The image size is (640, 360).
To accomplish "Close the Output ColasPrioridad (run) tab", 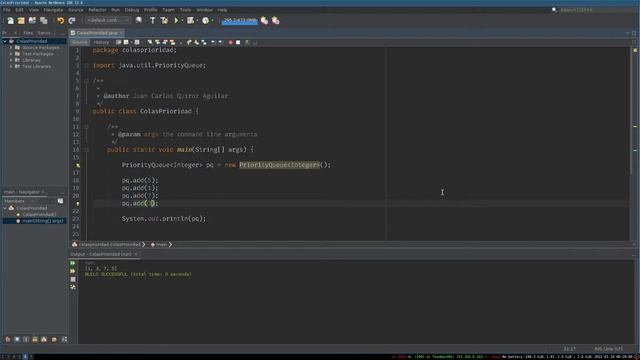I will (136, 254).
